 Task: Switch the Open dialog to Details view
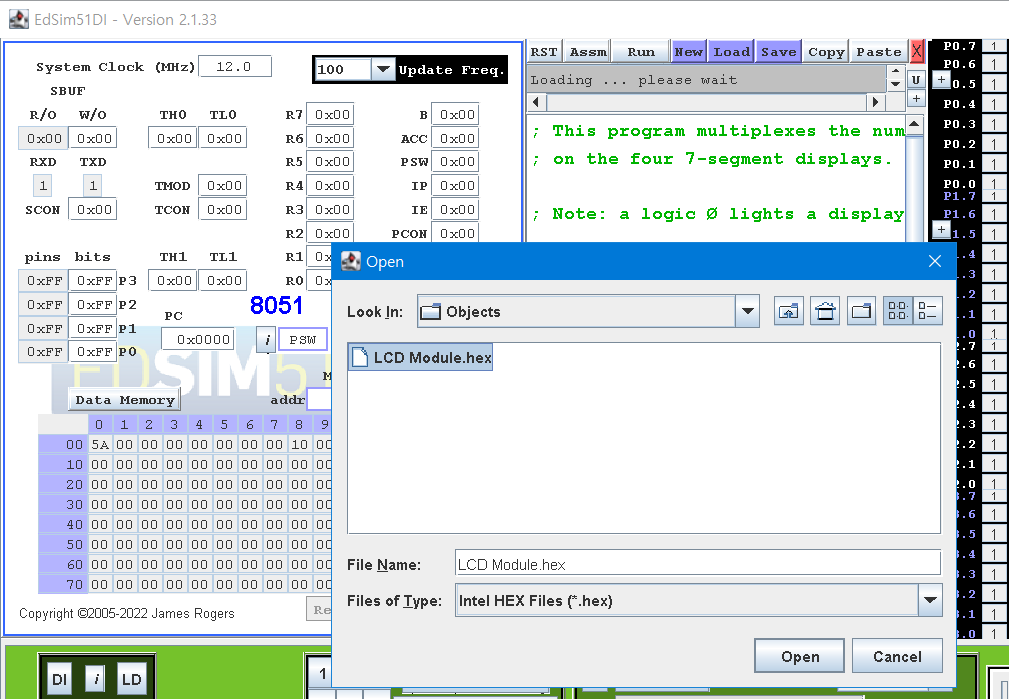click(x=928, y=312)
